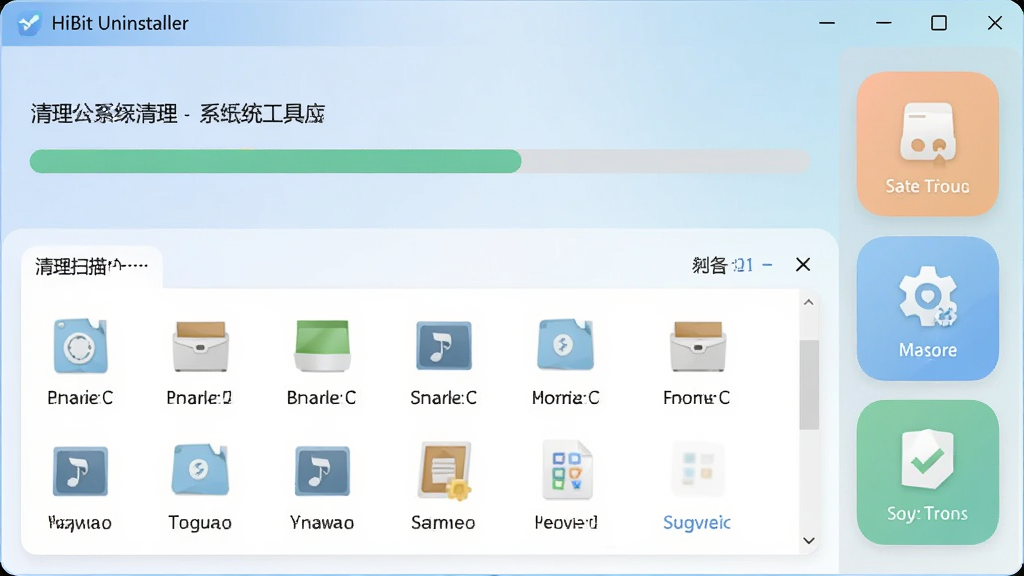The width and height of the screenshot is (1024, 576).
Task: Open the Ynawao music icon
Action: click(x=322, y=471)
